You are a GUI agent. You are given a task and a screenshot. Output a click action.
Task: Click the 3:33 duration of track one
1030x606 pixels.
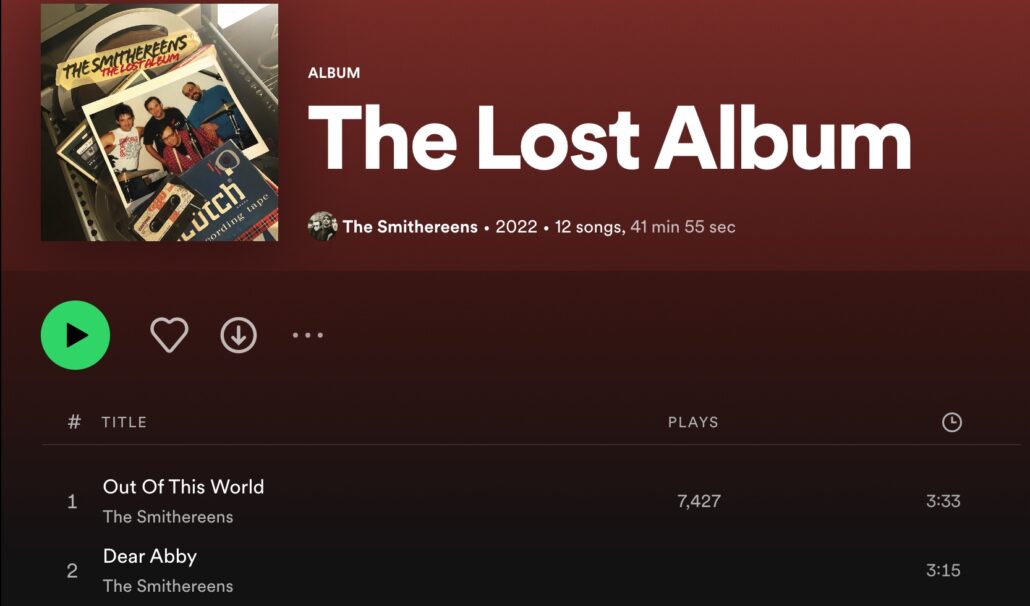[x=943, y=502]
